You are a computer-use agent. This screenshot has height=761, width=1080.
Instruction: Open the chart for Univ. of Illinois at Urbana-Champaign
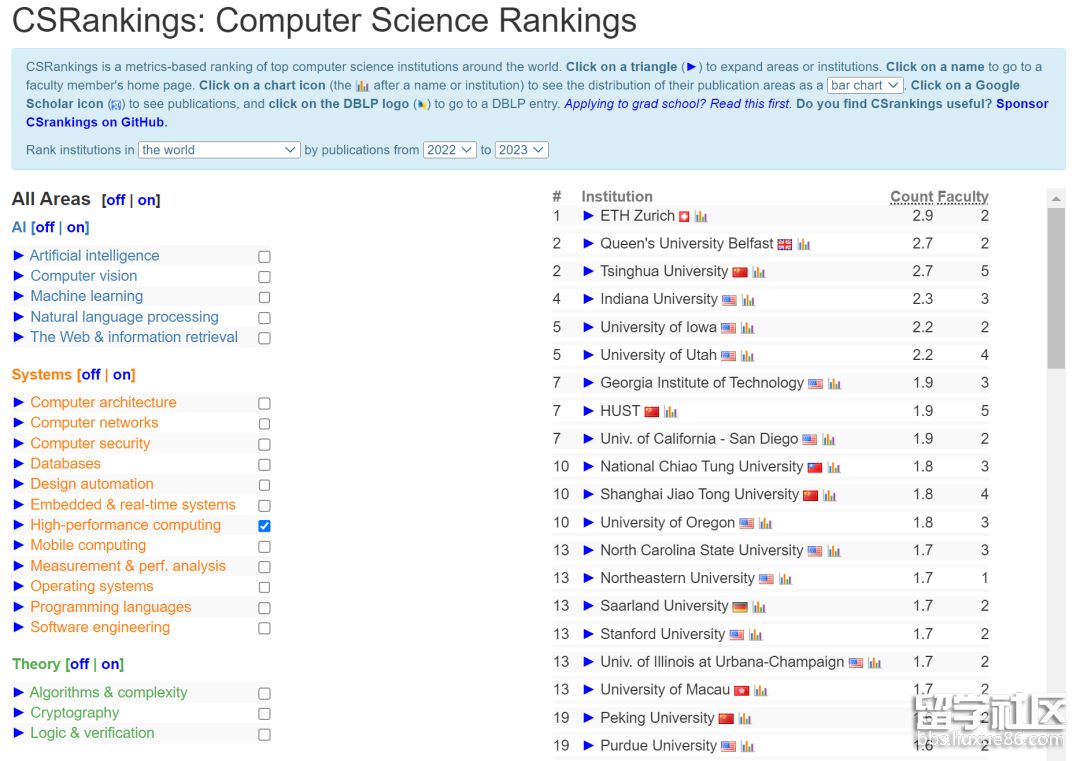tap(875, 663)
